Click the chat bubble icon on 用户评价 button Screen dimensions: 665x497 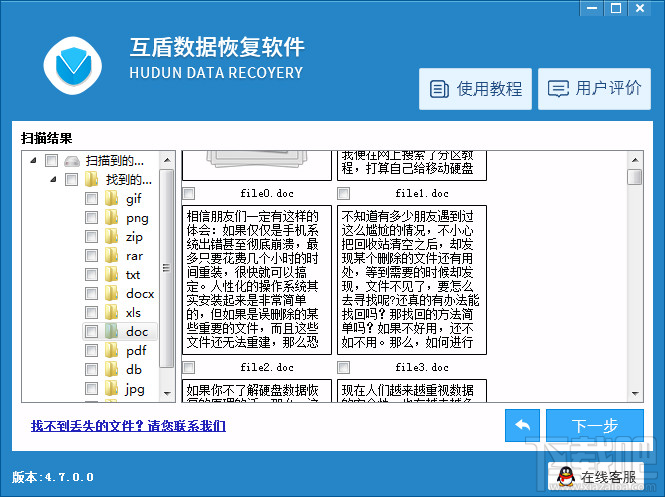coord(558,89)
